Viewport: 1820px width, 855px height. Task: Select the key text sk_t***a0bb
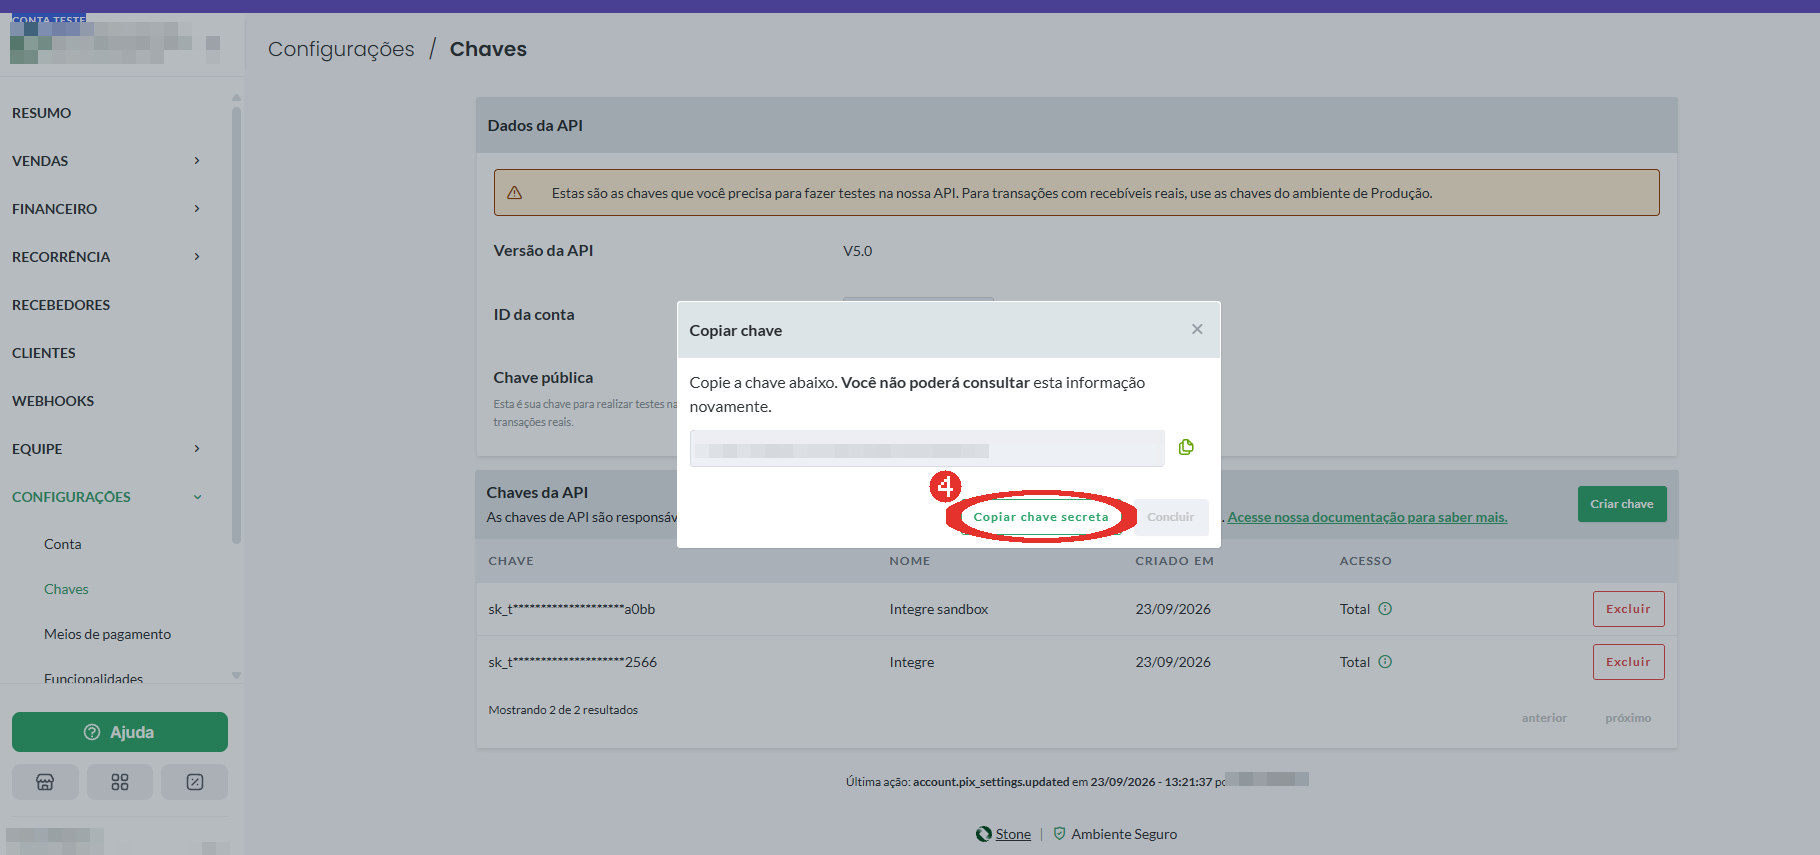pos(572,609)
